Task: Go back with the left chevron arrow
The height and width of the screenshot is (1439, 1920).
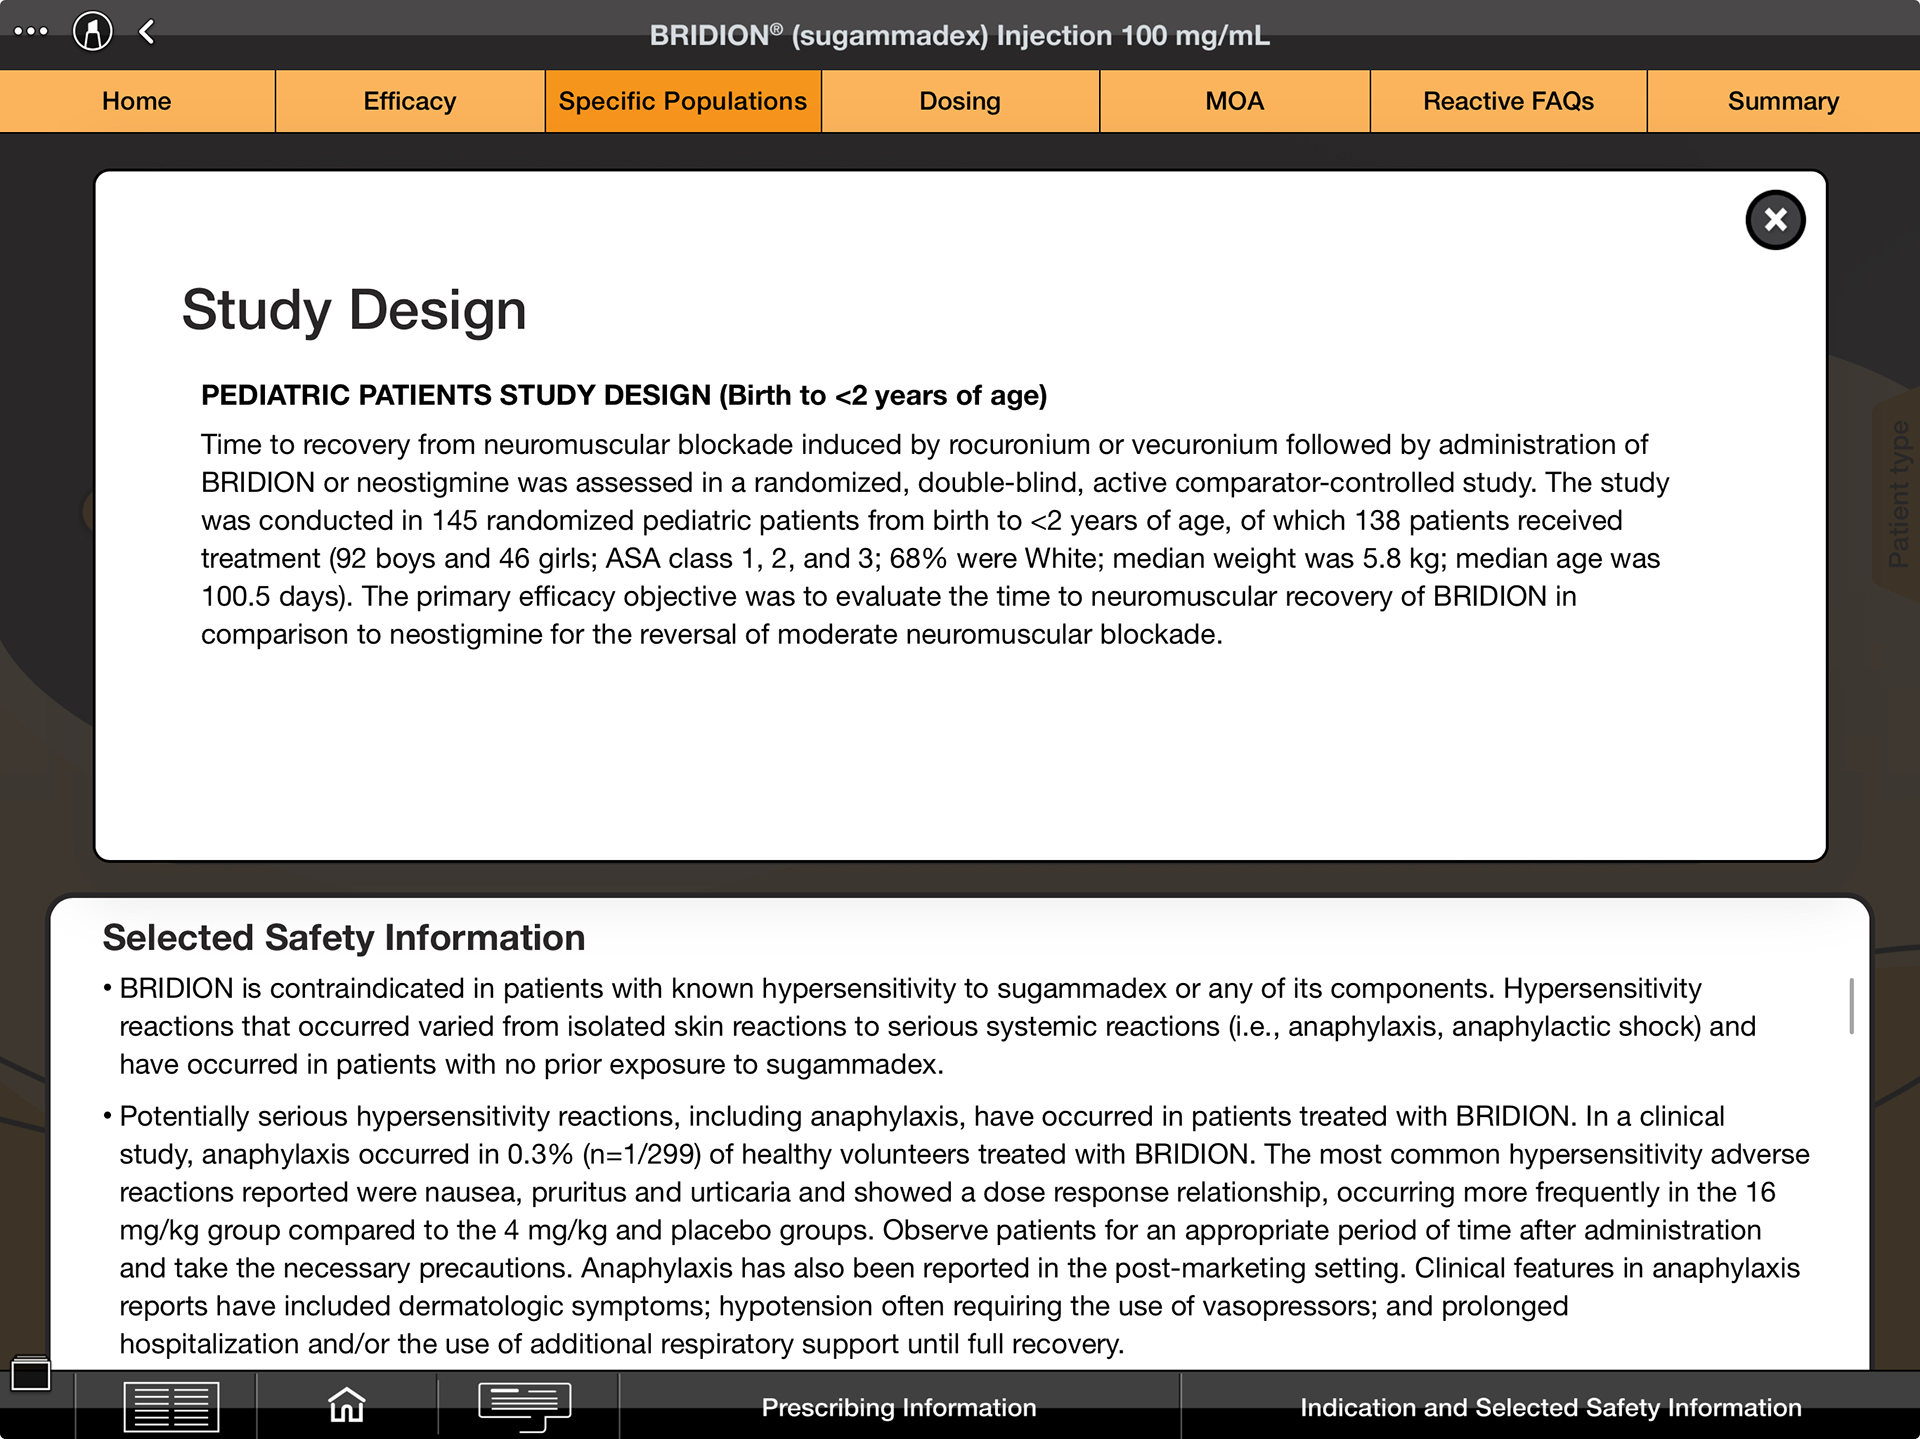Action: pos(147,31)
